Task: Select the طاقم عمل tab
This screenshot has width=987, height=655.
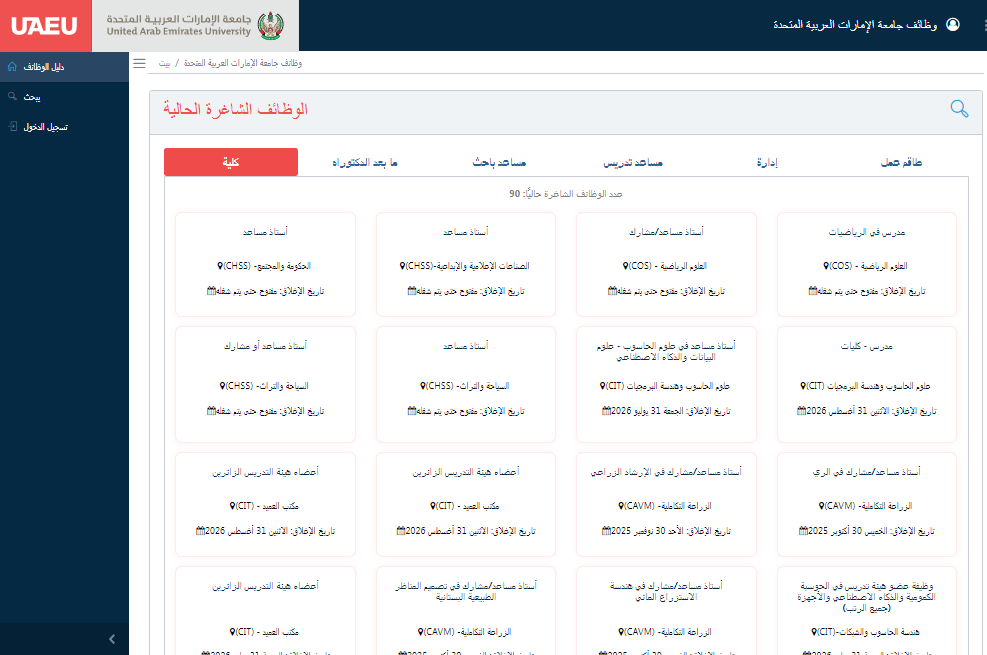Action: point(900,162)
